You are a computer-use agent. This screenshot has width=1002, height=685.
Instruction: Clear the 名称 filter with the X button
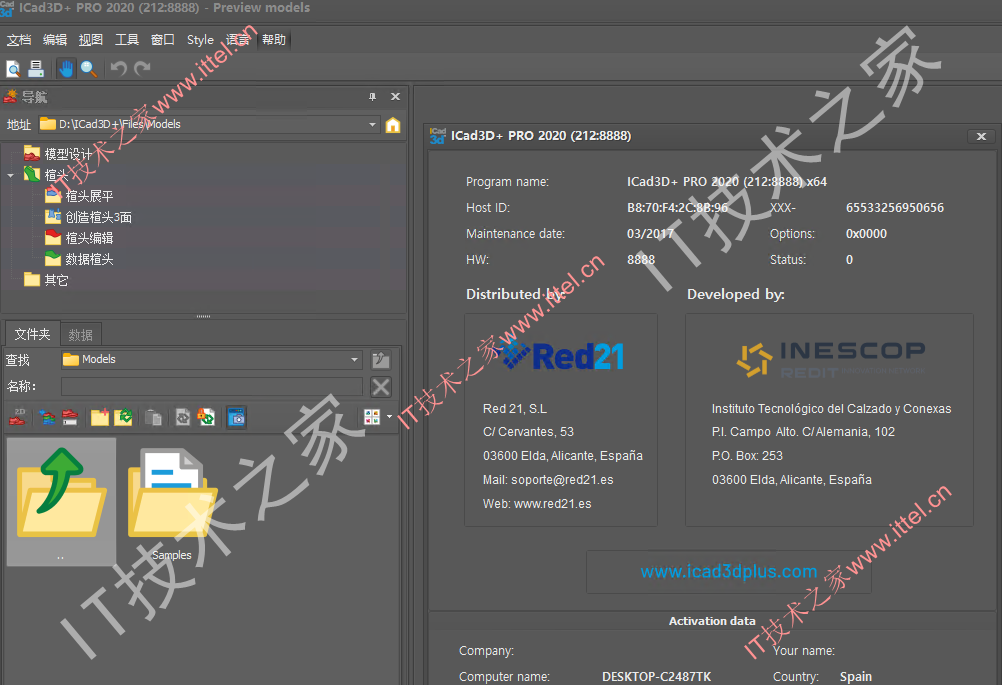(x=381, y=387)
